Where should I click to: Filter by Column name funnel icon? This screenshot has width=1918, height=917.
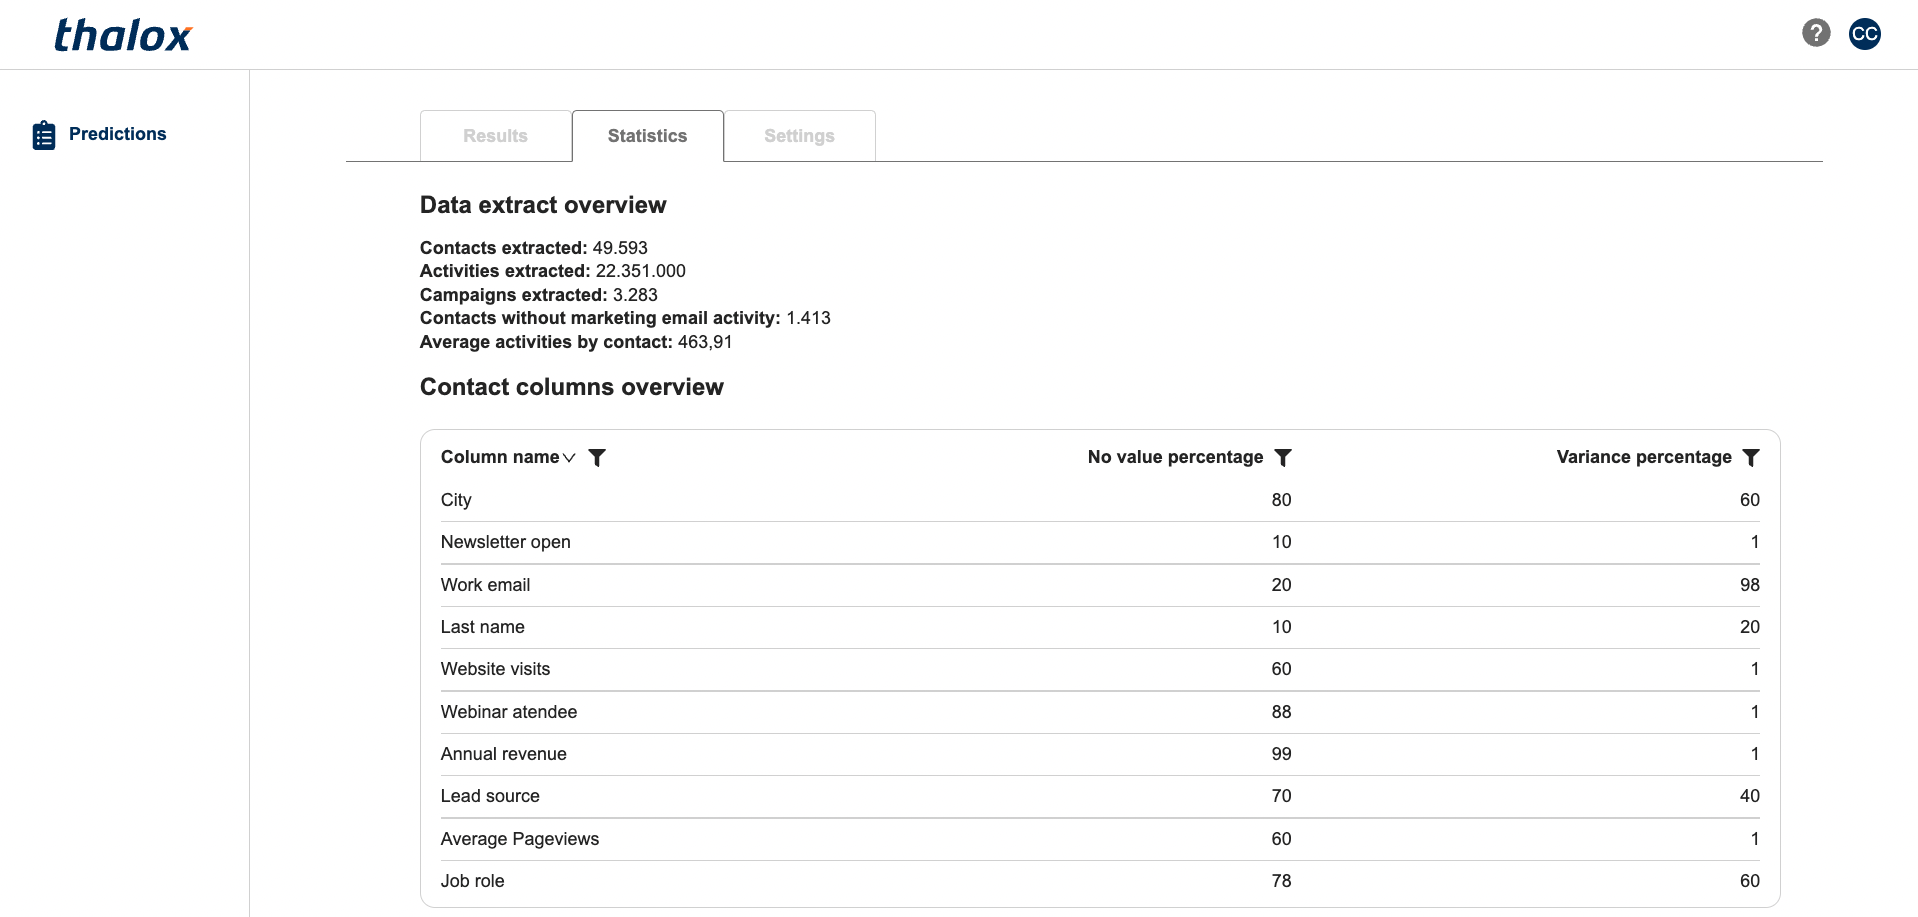[x=597, y=458]
